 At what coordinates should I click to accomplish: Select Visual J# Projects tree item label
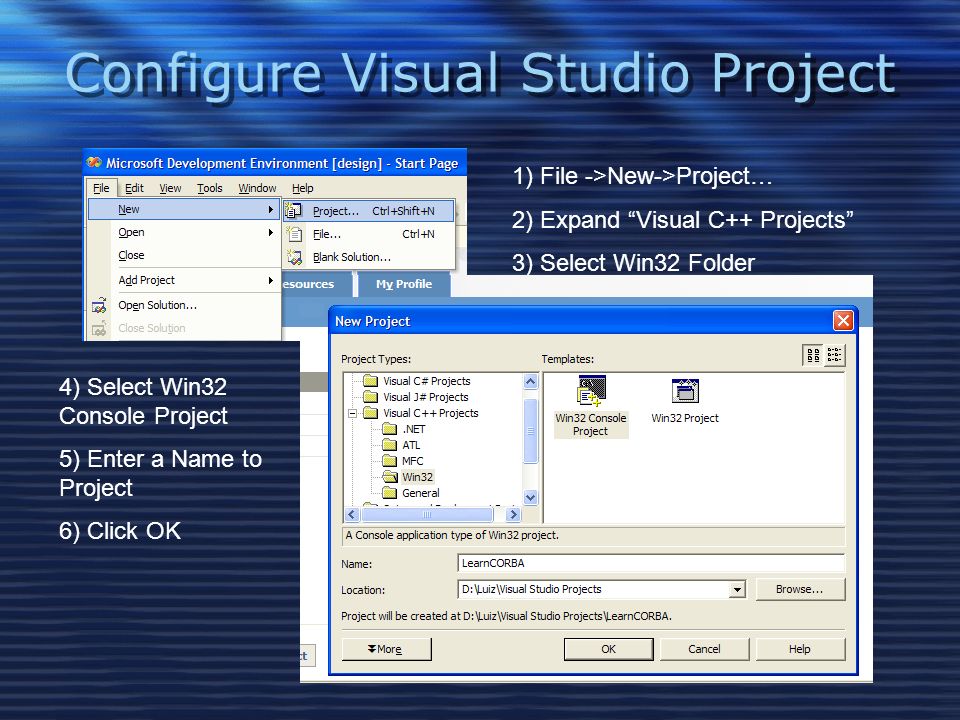[x=426, y=397]
